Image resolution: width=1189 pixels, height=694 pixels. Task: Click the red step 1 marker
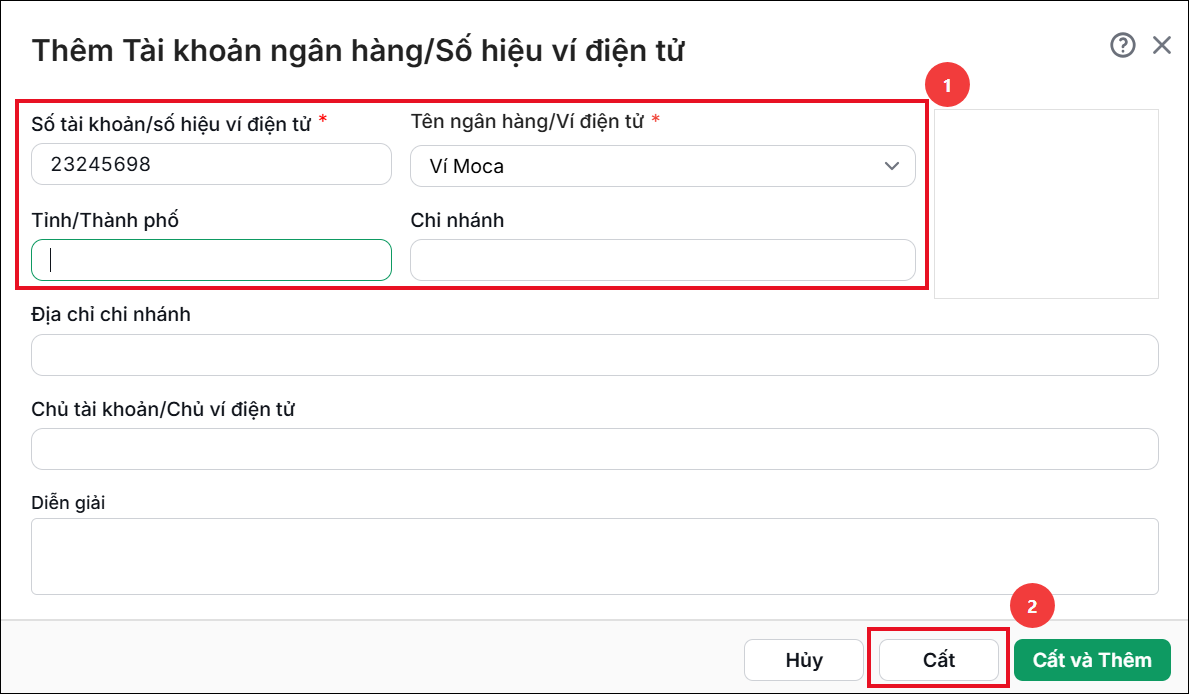pos(947,86)
